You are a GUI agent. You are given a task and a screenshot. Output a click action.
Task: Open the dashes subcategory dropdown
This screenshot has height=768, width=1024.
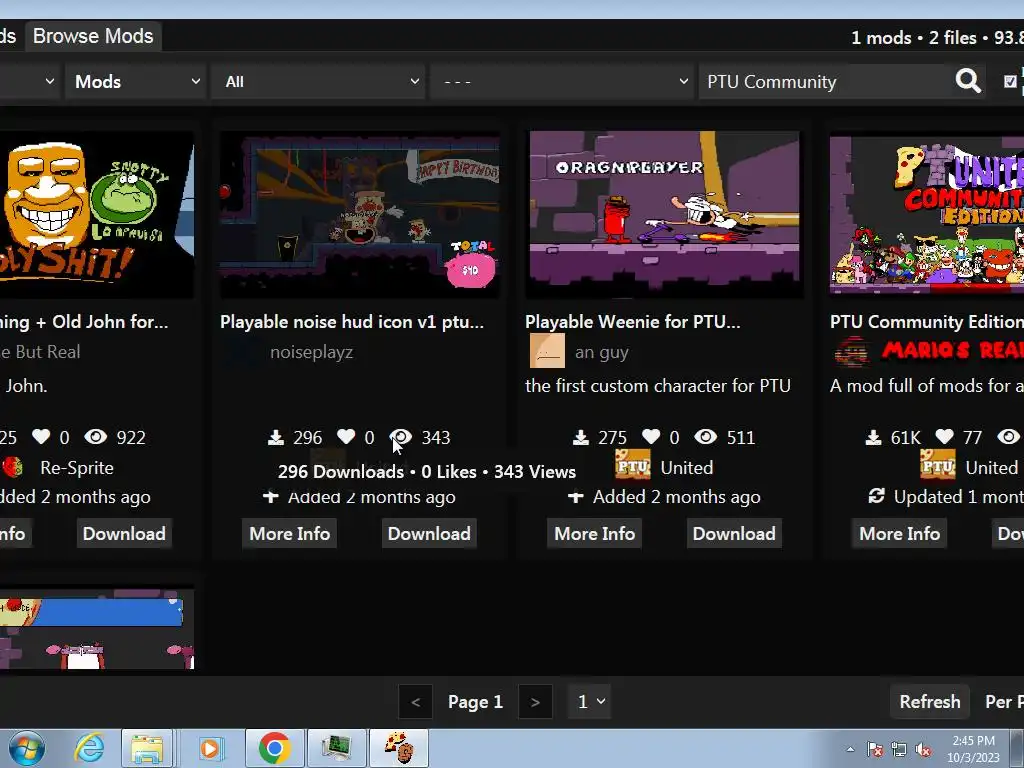(x=562, y=82)
